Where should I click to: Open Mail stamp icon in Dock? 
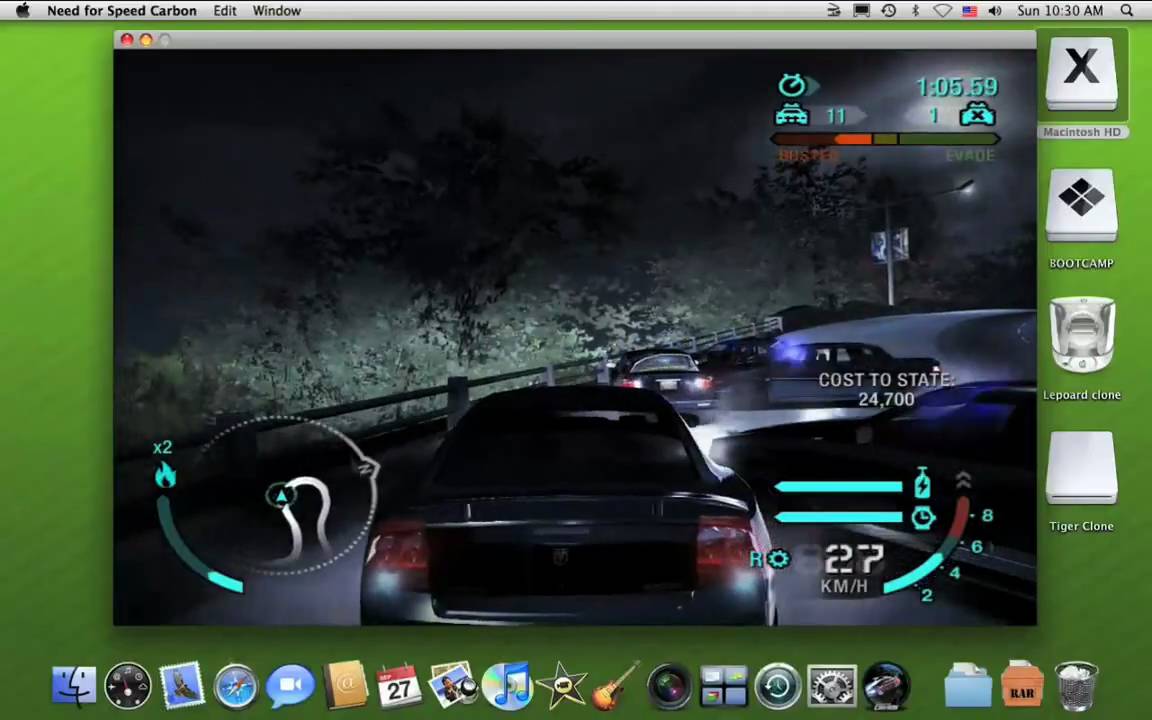(x=181, y=685)
